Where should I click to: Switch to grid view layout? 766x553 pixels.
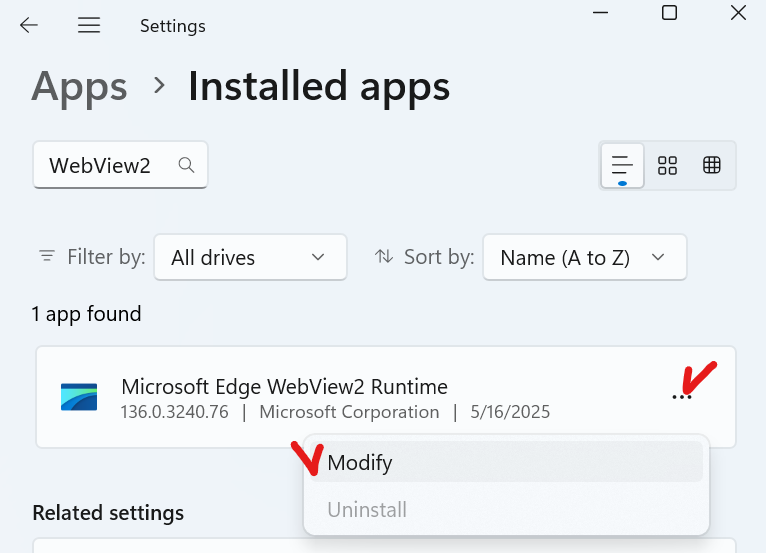point(667,165)
